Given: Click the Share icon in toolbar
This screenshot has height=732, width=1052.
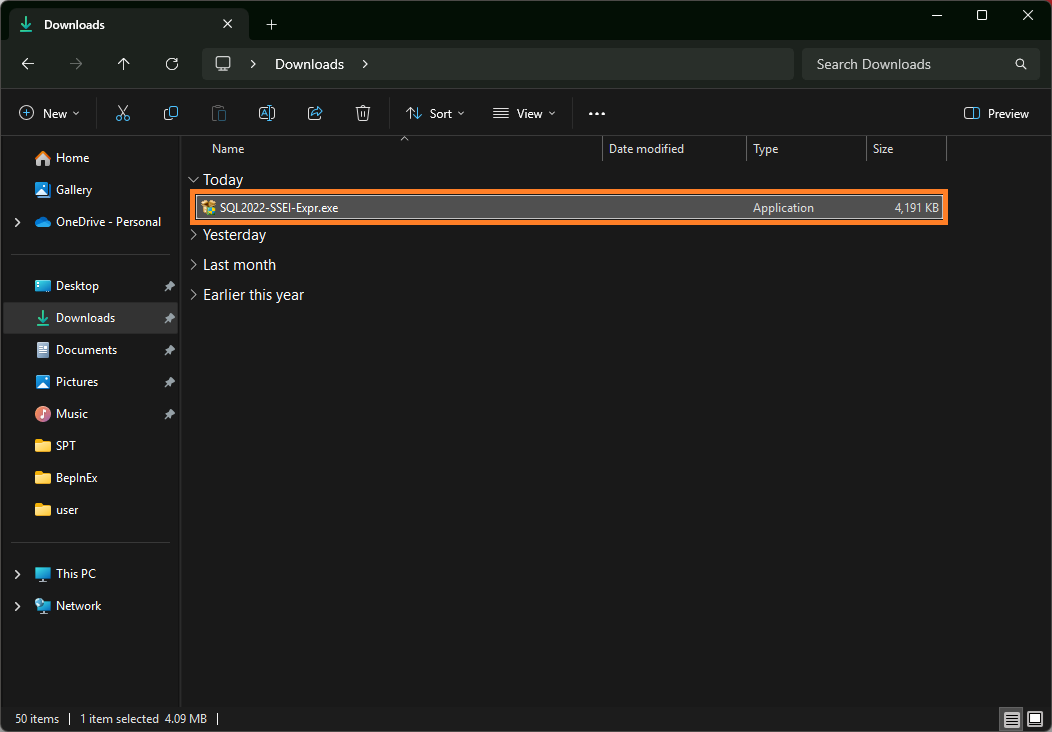Looking at the screenshot, I should pyautogui.click(x=315, y=114).
